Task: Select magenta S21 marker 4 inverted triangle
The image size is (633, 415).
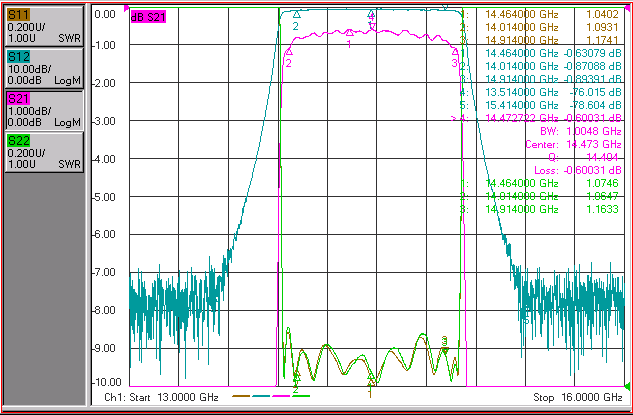Action: coord(372,27)
